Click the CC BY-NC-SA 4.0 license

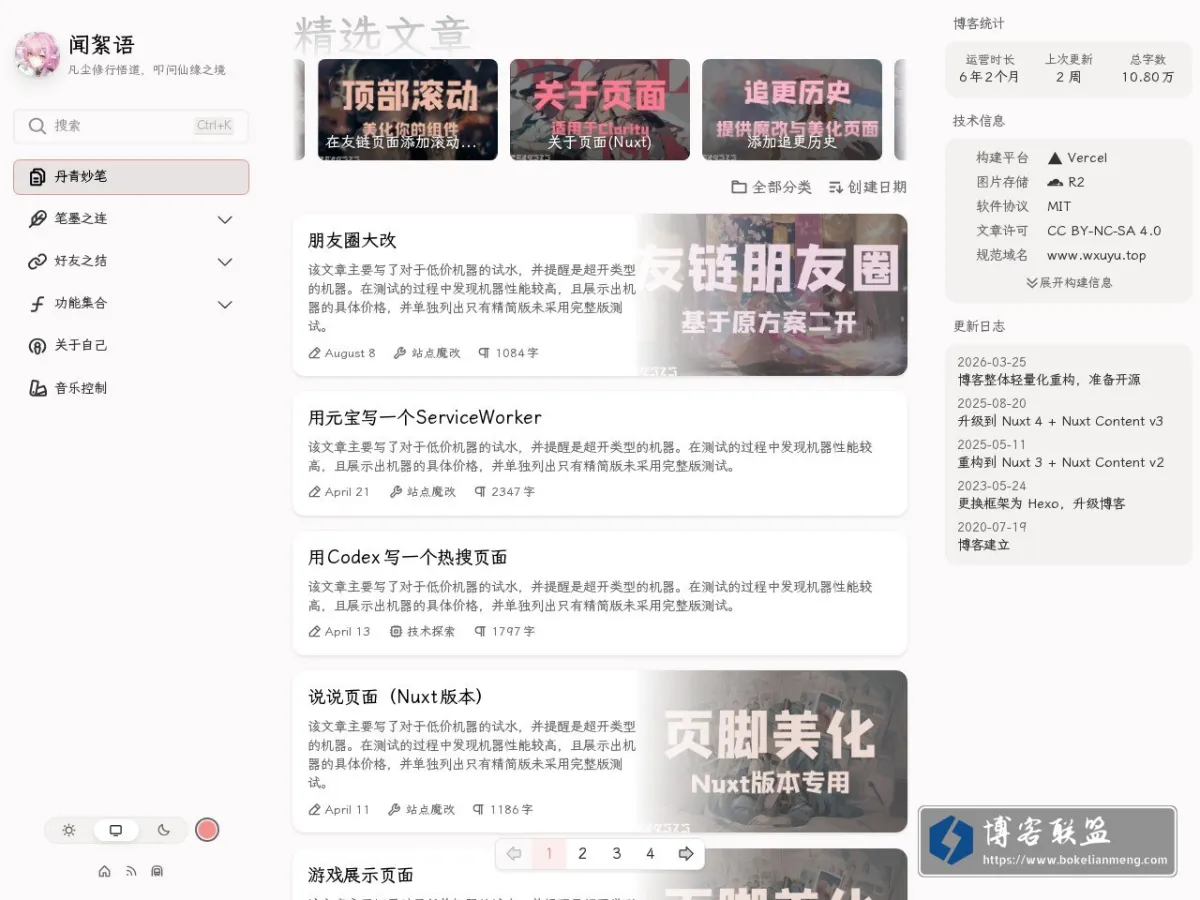tap(1104, 231)
